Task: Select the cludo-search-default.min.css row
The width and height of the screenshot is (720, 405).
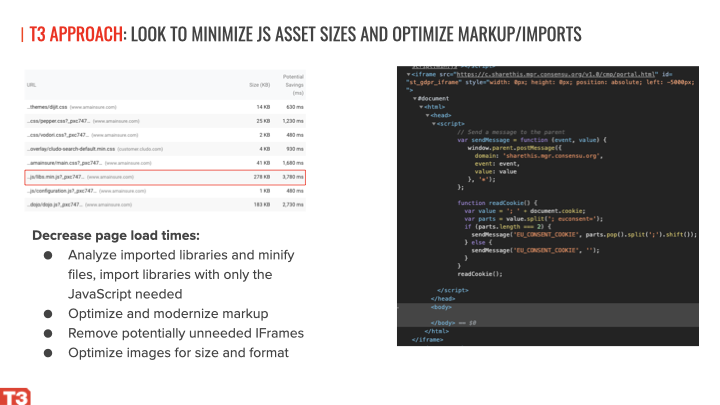Action: click(x=165, y=149)
